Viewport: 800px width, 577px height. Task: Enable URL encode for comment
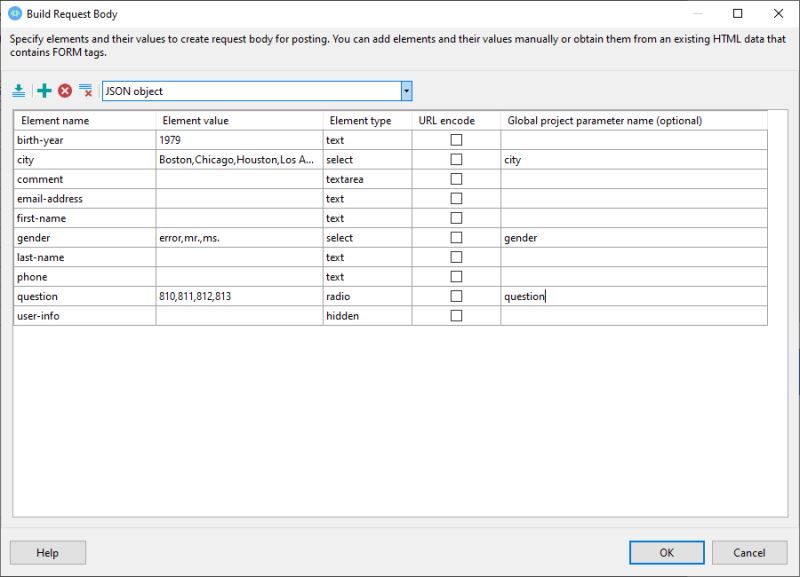click(456, 179)
